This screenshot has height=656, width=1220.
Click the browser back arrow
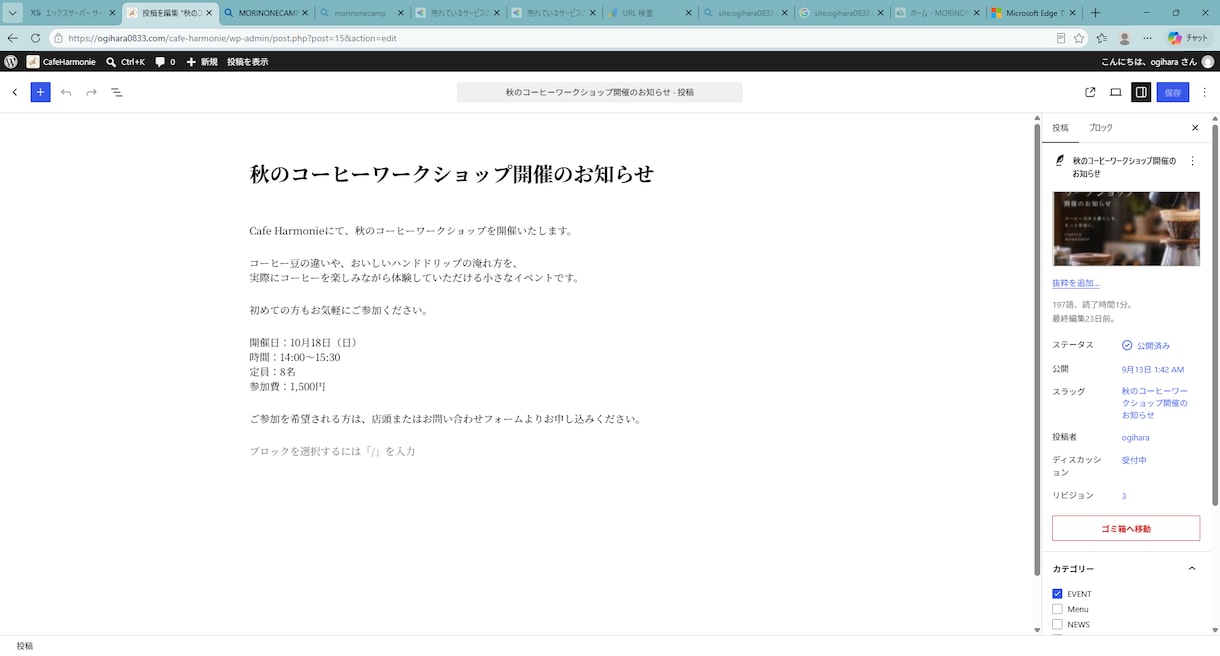(12, 38)
